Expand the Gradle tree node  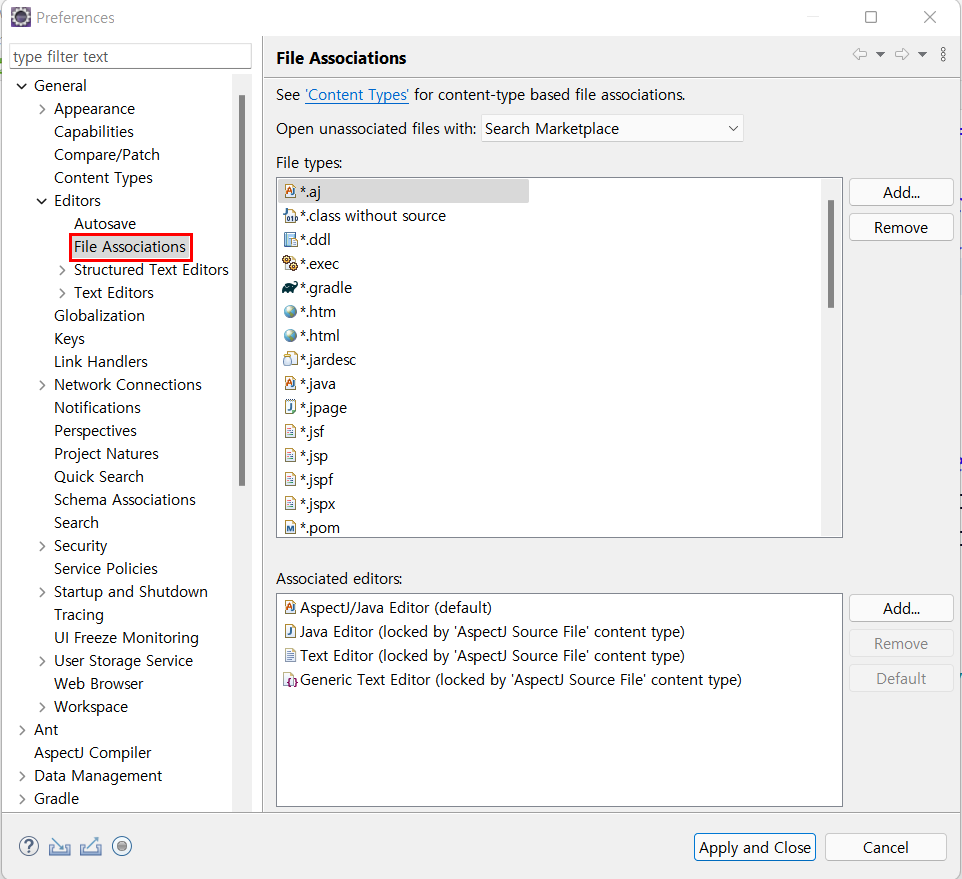point(21,799)
